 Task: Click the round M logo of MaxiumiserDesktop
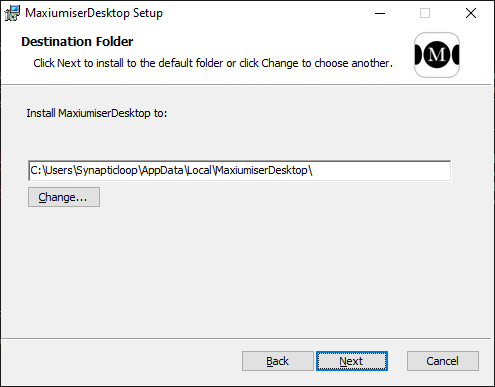[x=437, y=55]
